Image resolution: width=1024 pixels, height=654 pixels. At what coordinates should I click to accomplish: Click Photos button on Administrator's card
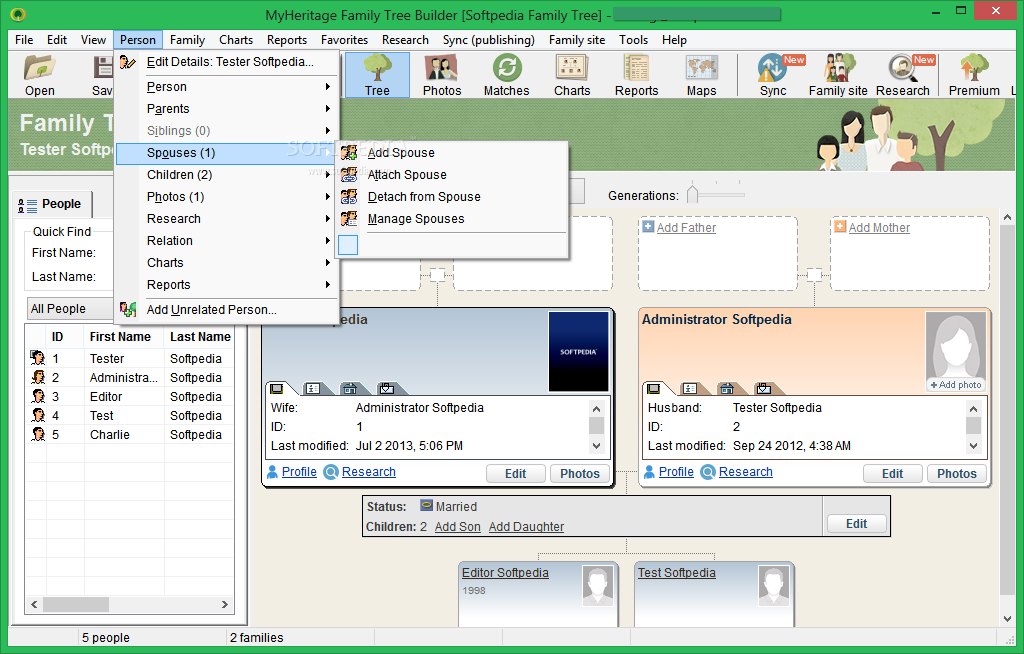click(x=957, y=474)
